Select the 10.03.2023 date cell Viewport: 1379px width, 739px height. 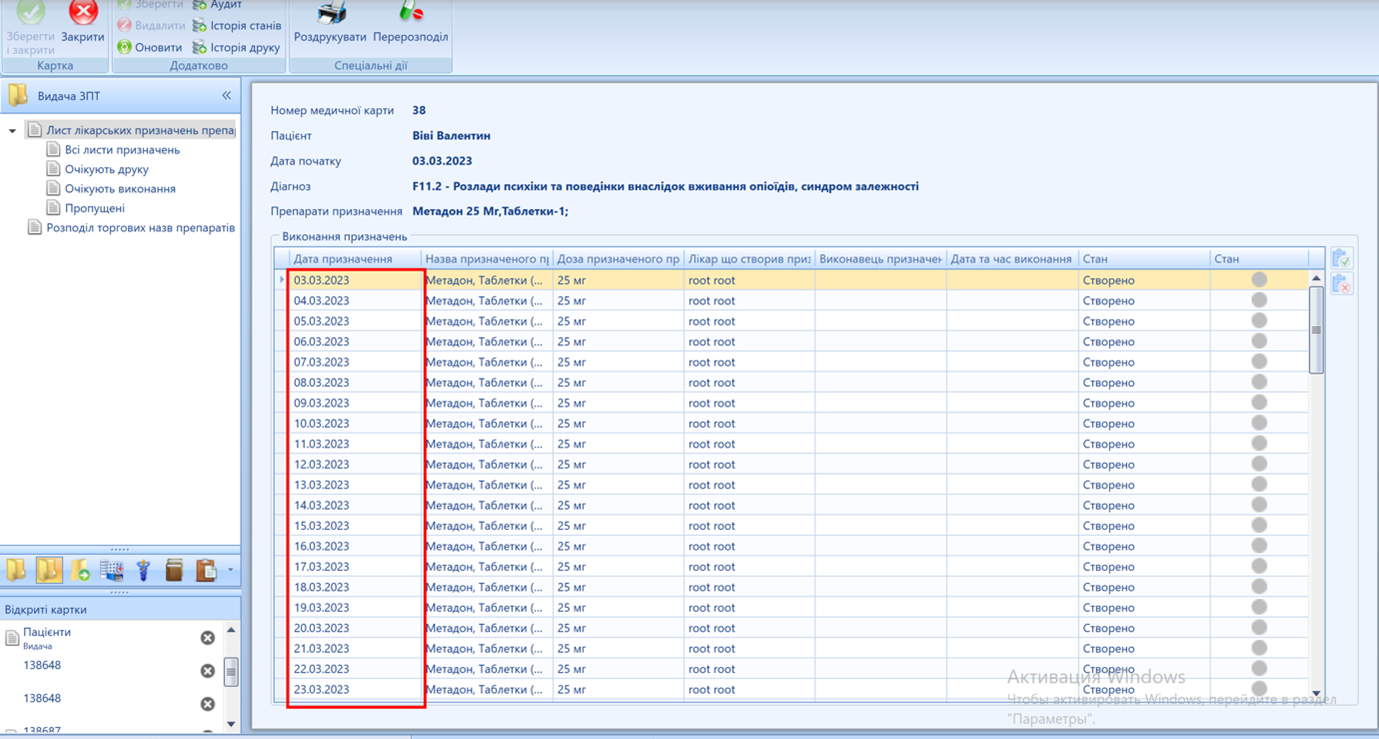pyautogui.click(x=355, y=424)
